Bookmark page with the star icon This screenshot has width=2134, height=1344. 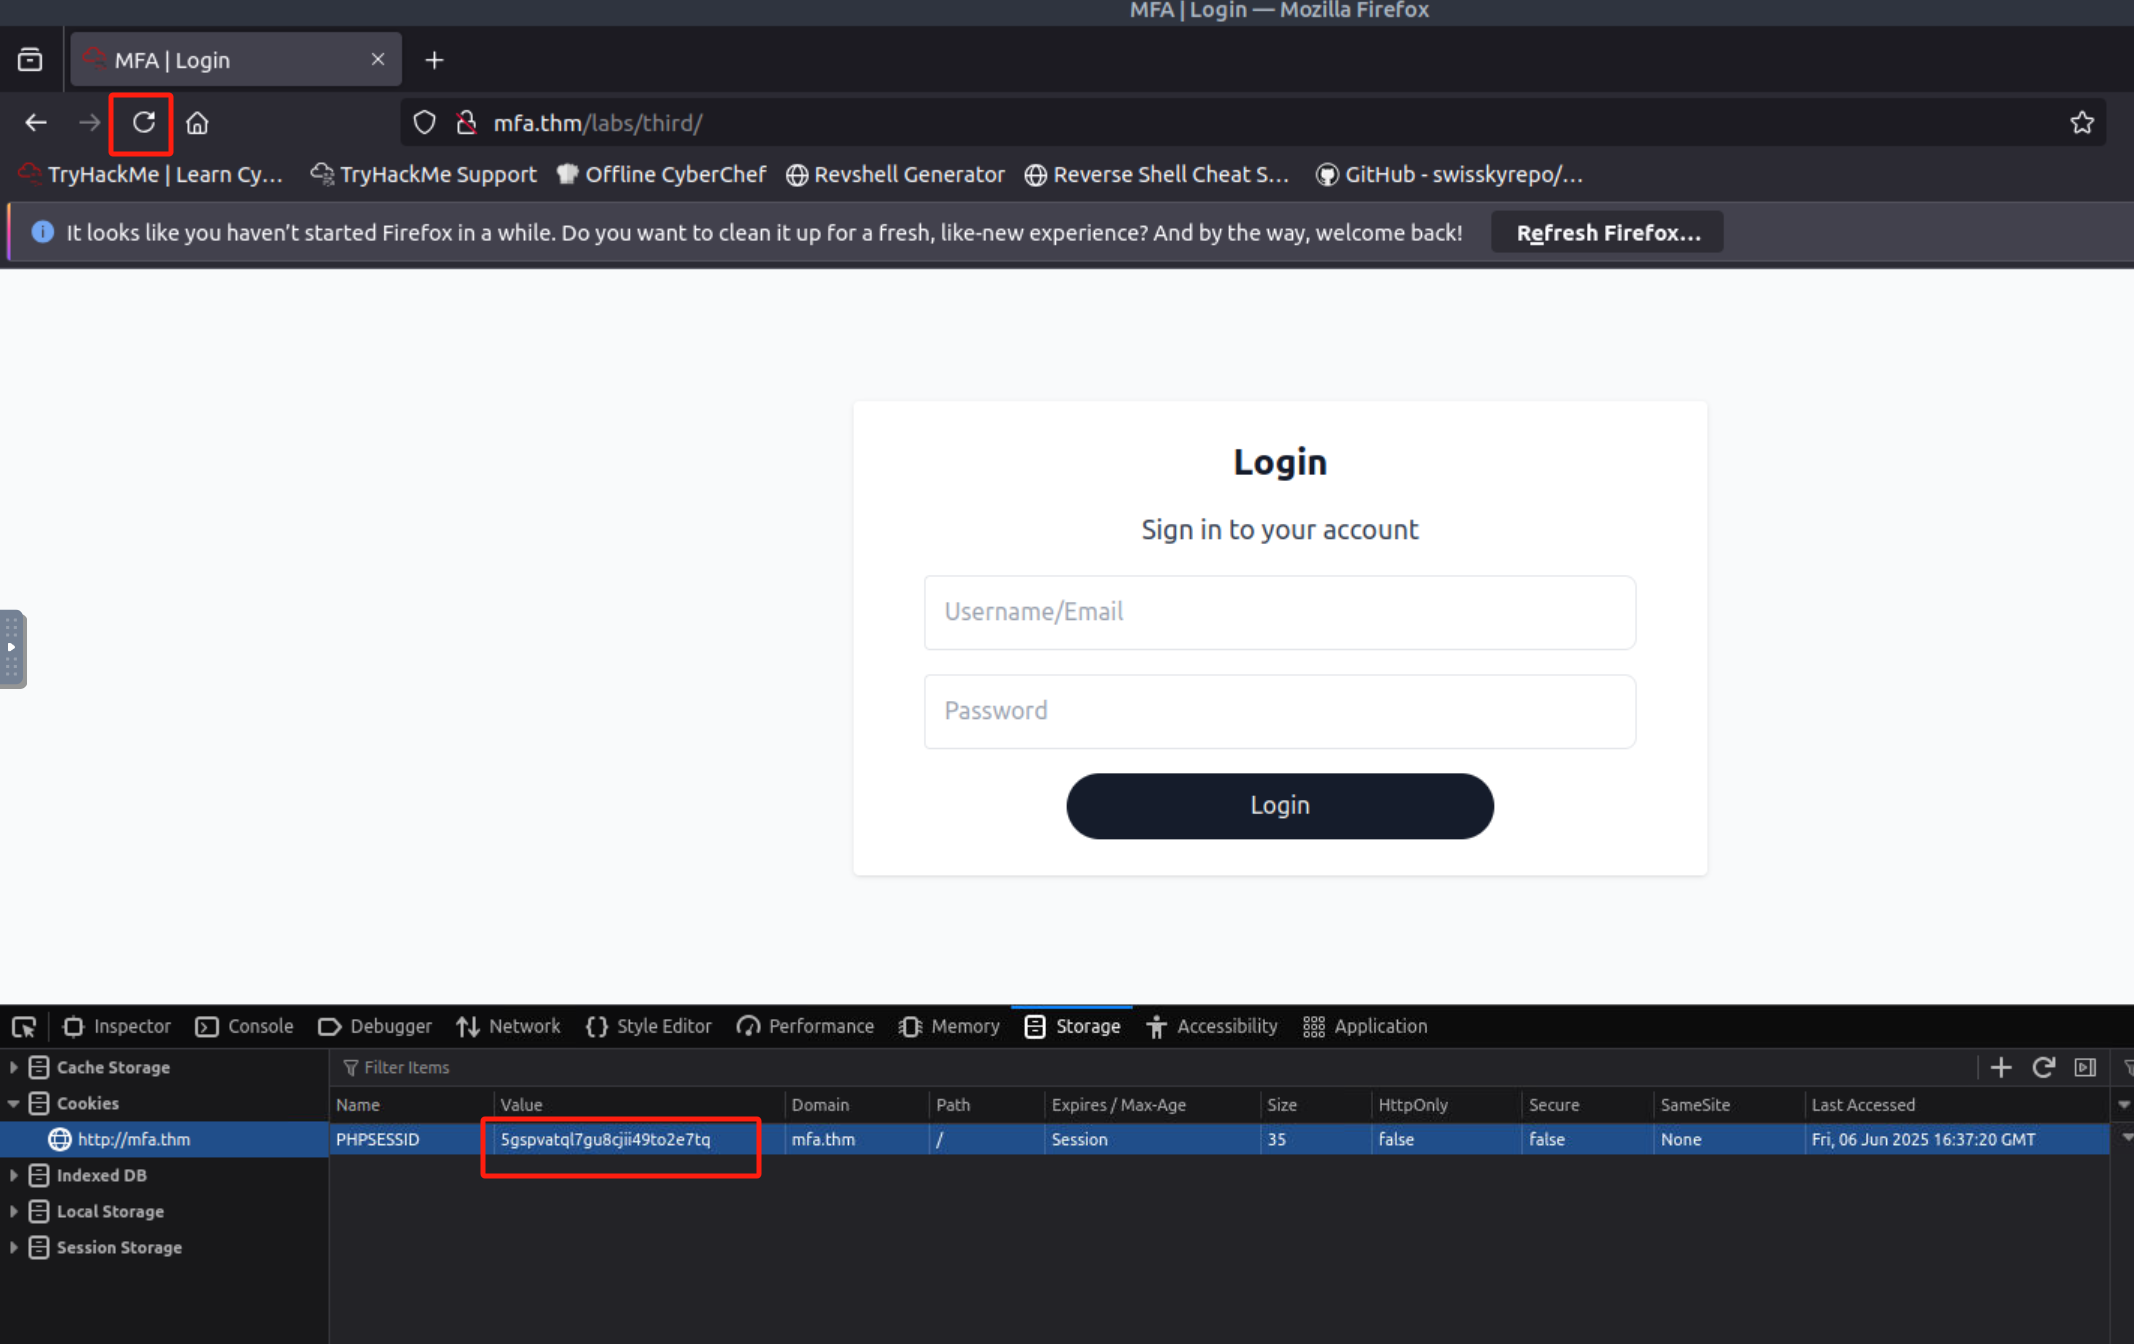(2081, 123)
